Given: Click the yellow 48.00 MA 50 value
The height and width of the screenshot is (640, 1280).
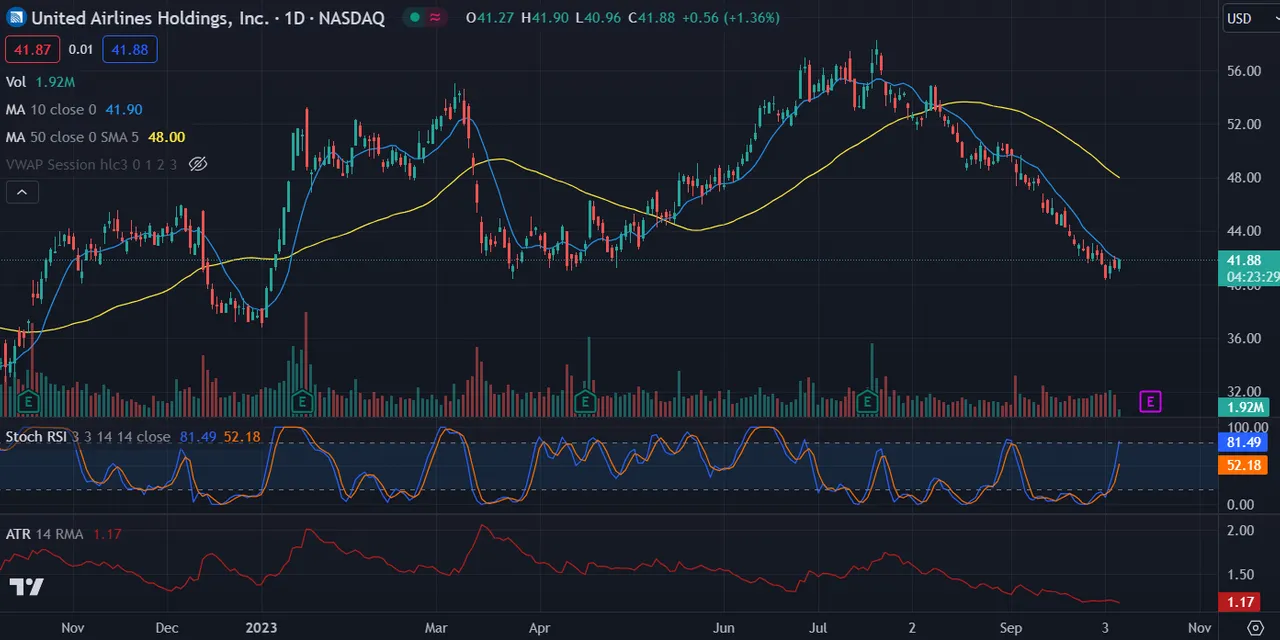Looking at the screenshot, I should [x=166, y=137].
